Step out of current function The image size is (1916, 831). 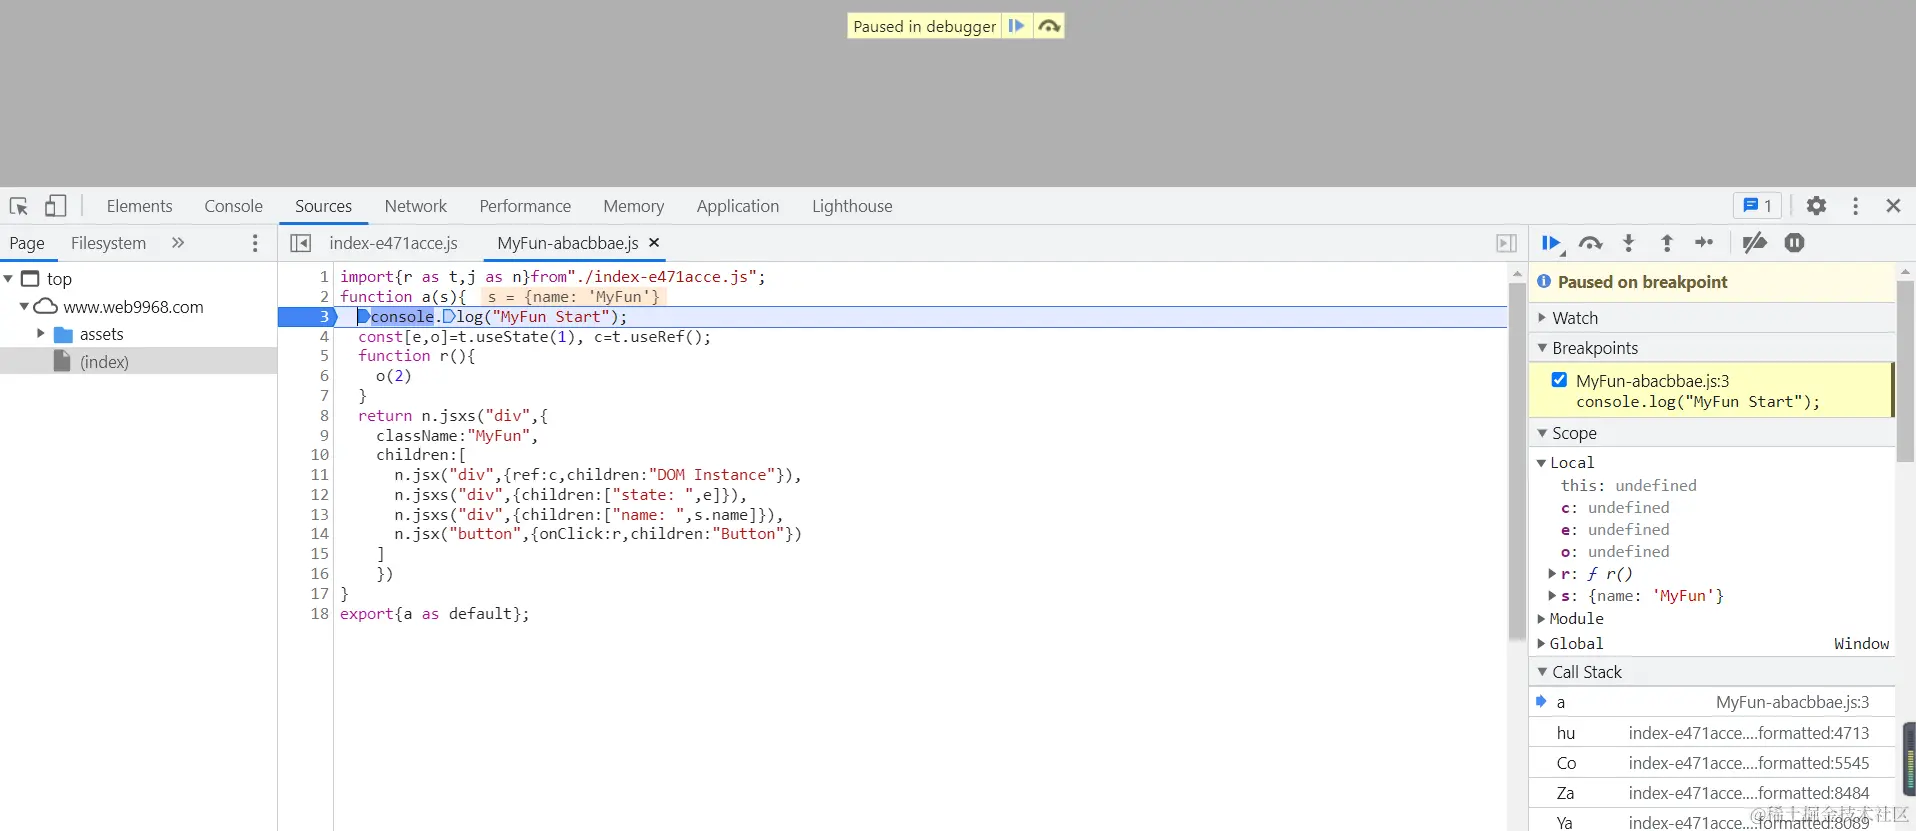coord(1666,243)
